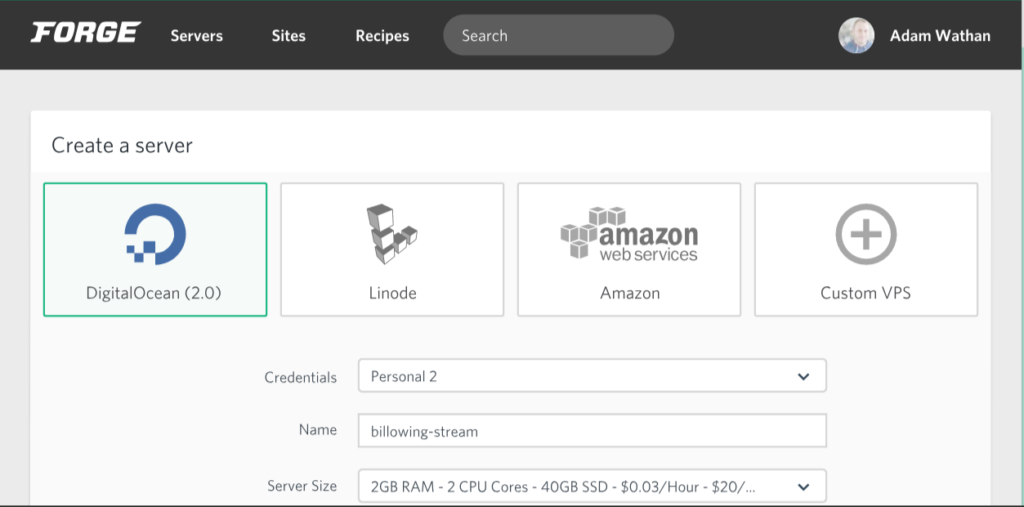The height and width of the screenshot is (507, 1024).
Task: Click the Forge logo
Action: pyautogui.click(x=86, y=33)
